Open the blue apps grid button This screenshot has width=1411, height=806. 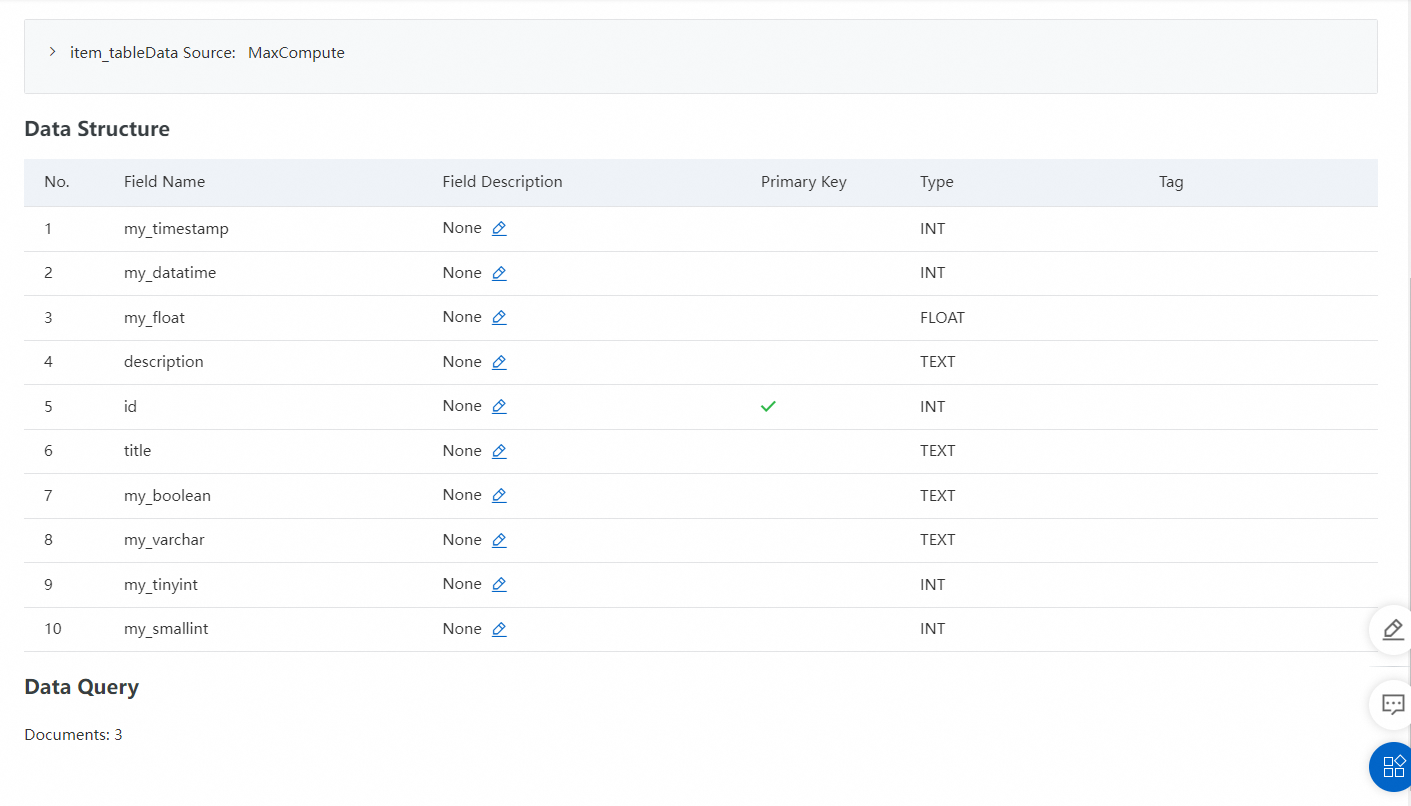pyautogui.click(x=1392, y=767)
